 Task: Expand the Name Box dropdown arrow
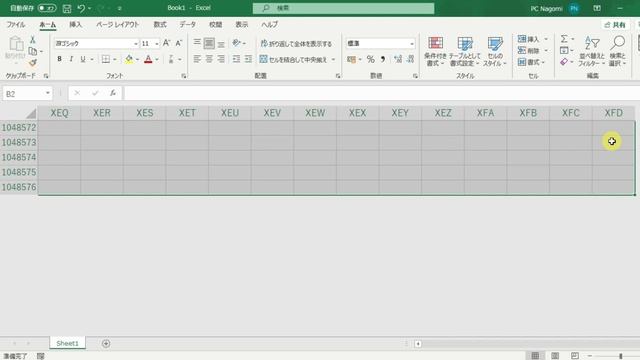pyautogui.click(x=48, y=93)
